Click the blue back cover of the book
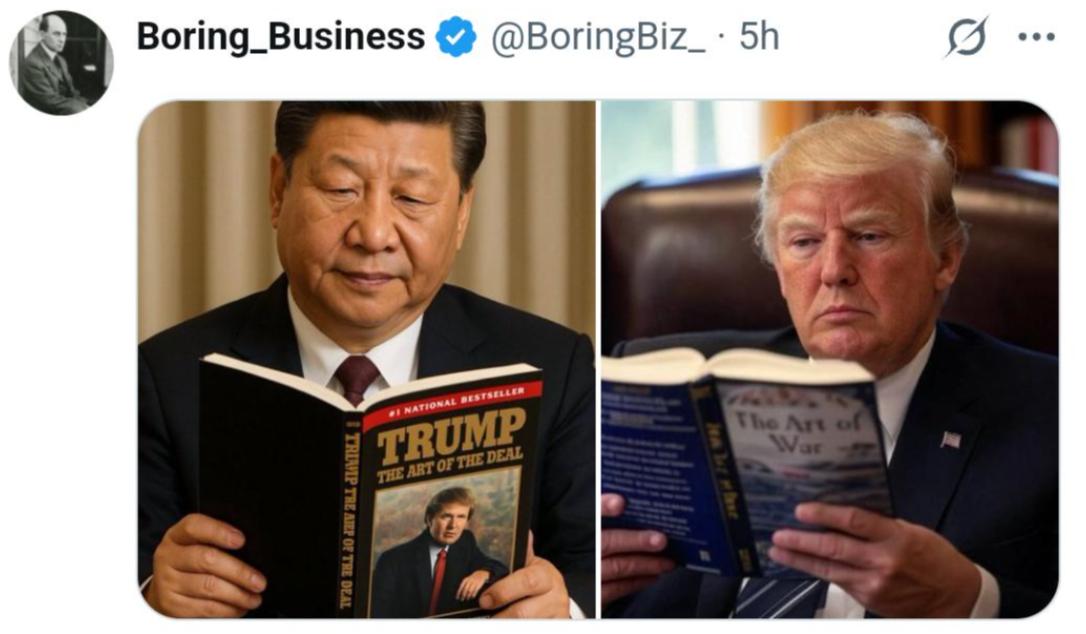Screen dimensions: 1086x634 coord(651,471)
